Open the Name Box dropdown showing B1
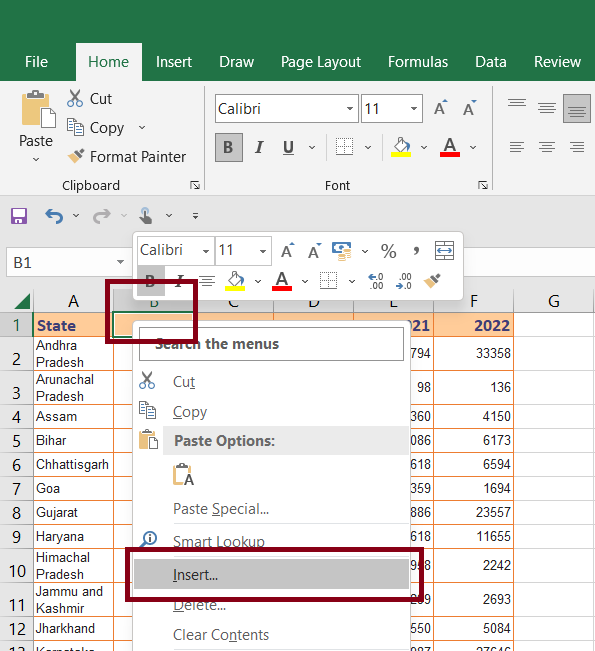 [120, 262]
